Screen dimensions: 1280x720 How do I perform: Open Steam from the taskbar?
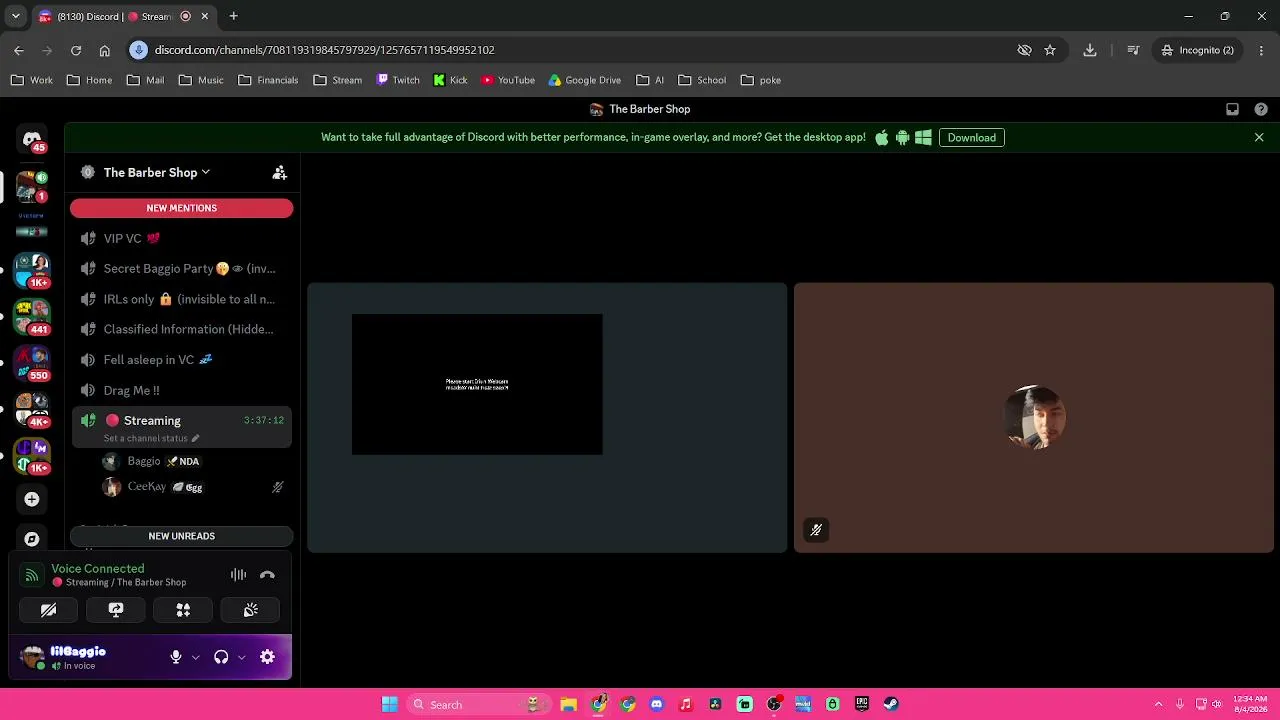tap(891, 705)
